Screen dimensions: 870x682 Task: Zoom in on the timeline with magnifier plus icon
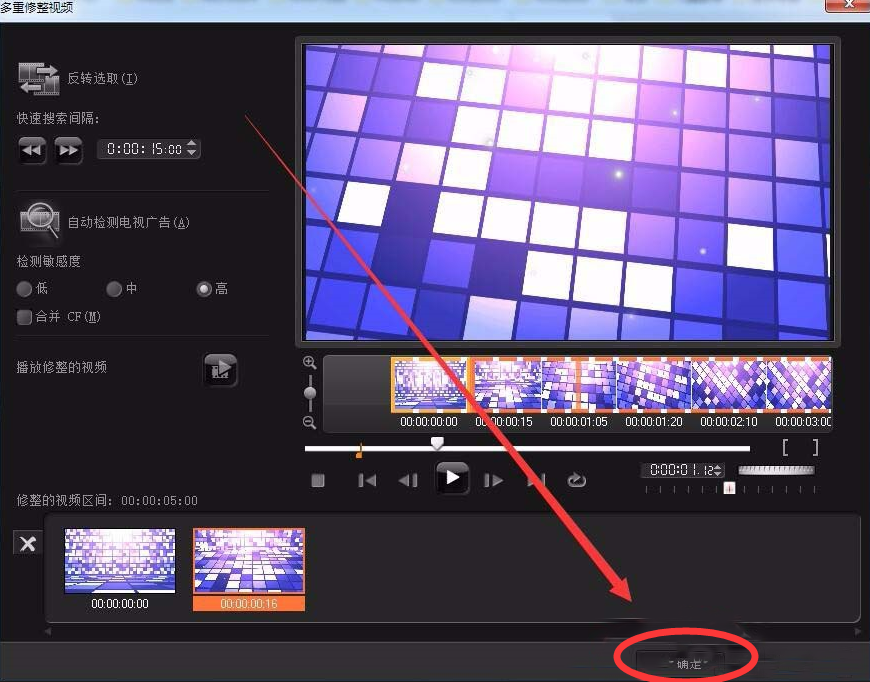[x=310, y=363]
